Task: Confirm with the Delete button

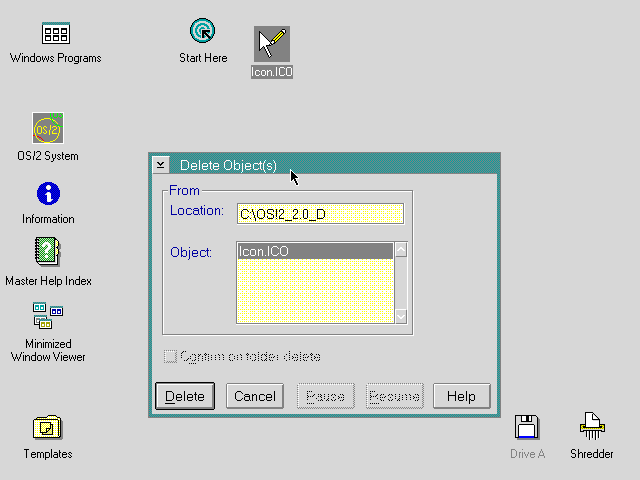Action: [x=185, y=396]
